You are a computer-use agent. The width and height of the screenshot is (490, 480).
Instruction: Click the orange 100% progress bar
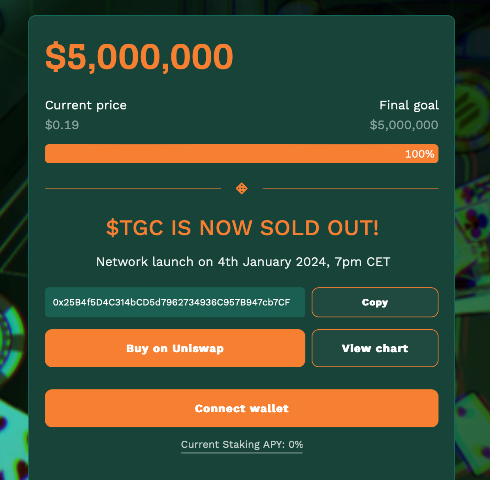point(242,154)
